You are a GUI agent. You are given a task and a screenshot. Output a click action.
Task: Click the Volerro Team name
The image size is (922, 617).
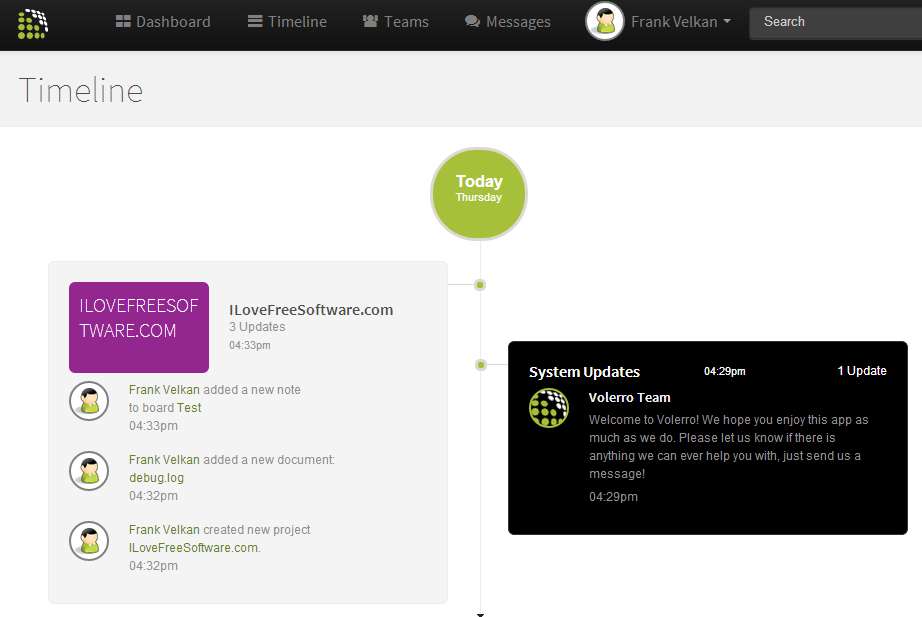(x=629, y=398)
